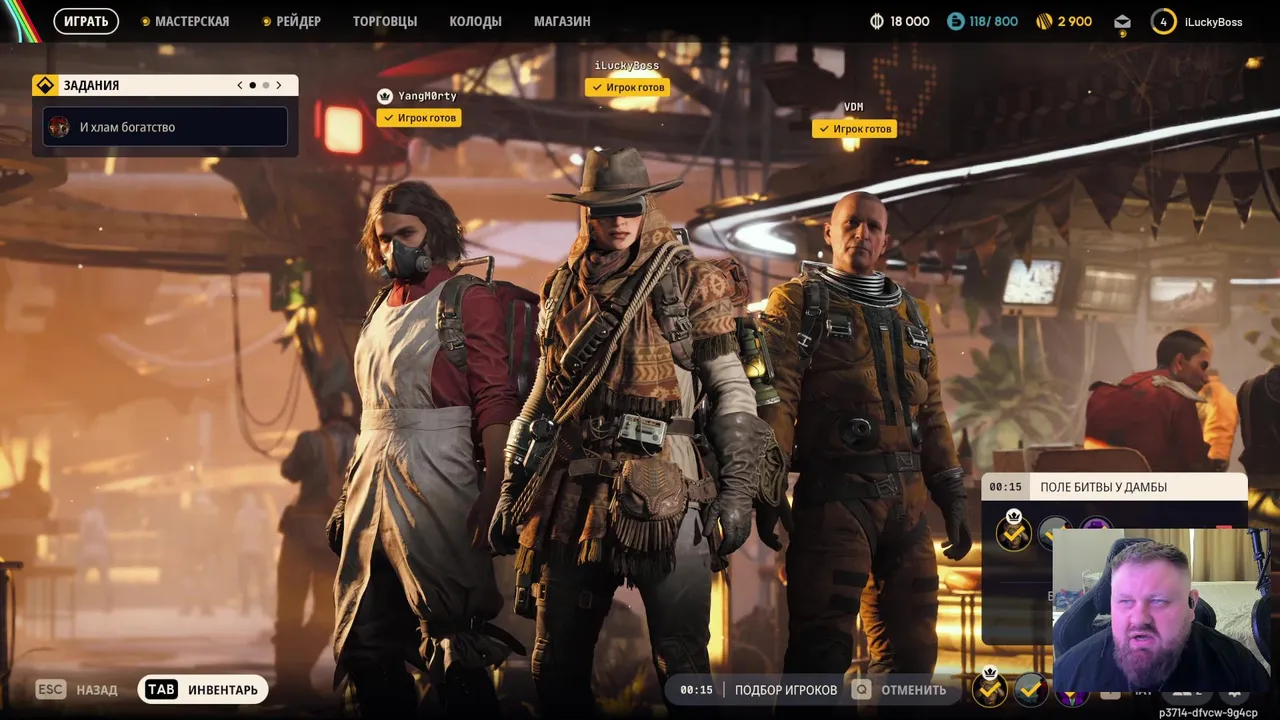Open the МАГАЗИН store tab
1280x720 pixels.
click(x=562, y=21)
